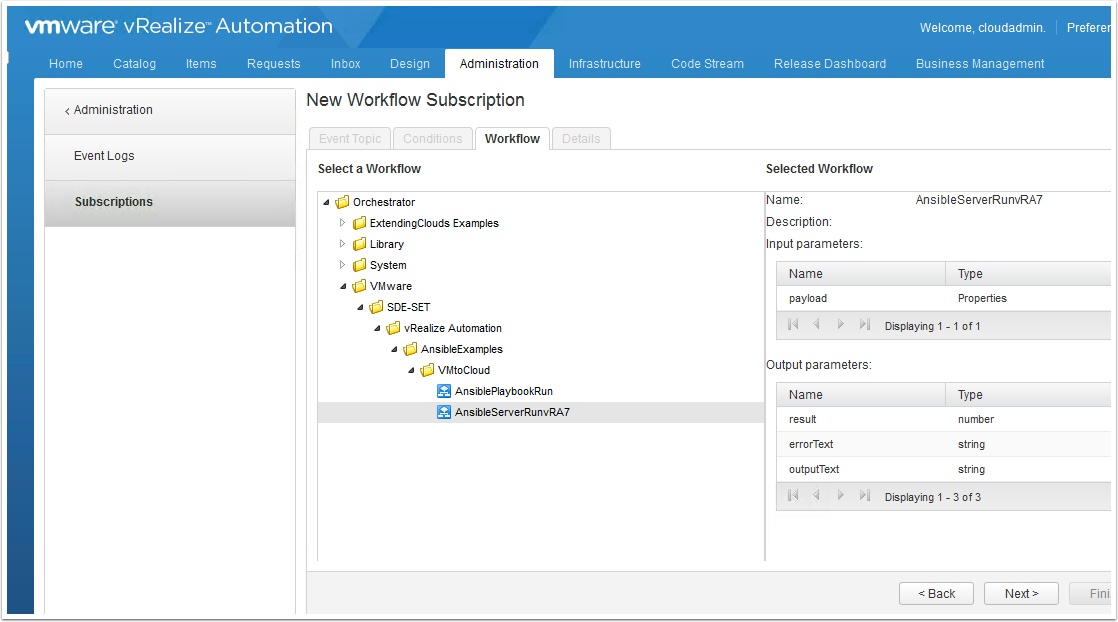
Task: Click the vRealize Automation folder icon
Action: tap(394, 328)
